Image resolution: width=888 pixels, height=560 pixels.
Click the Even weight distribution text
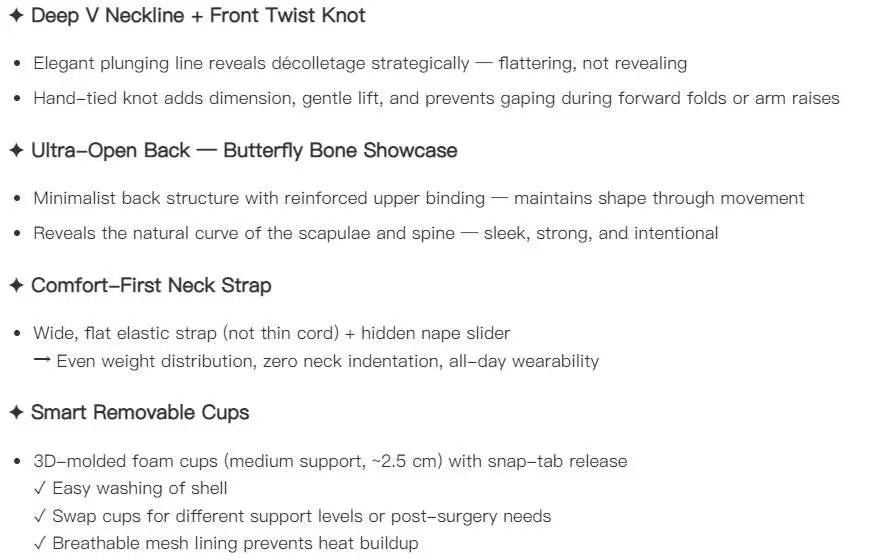[x=328, y=361]
